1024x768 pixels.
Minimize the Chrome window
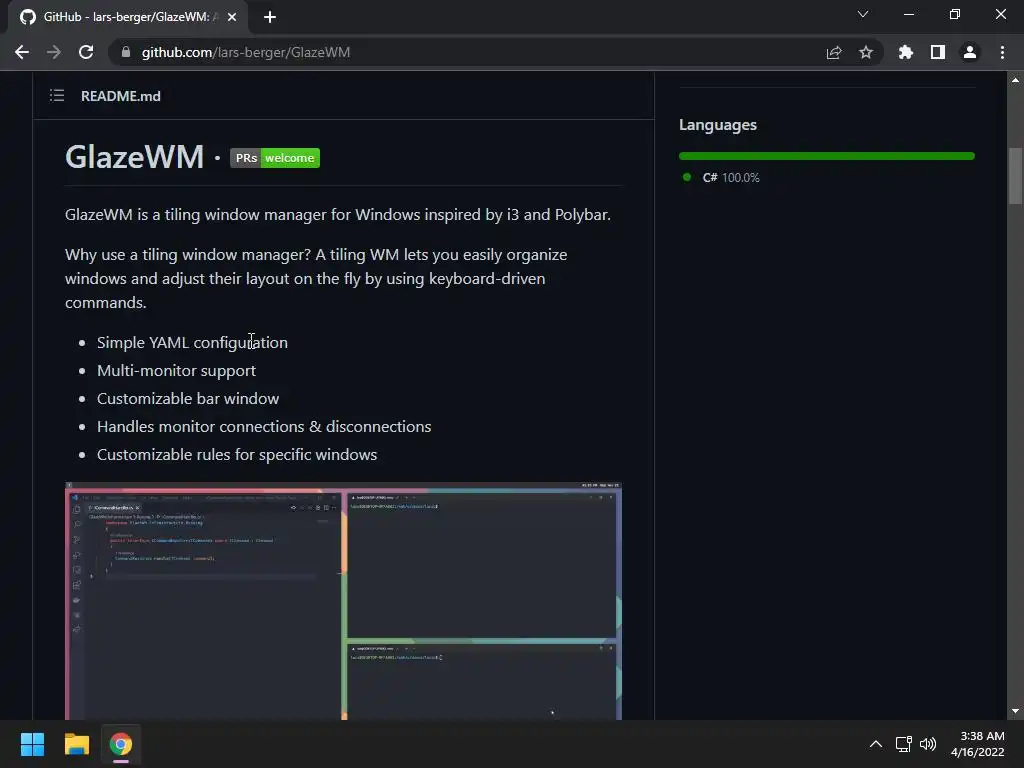[x=908, y=14]
